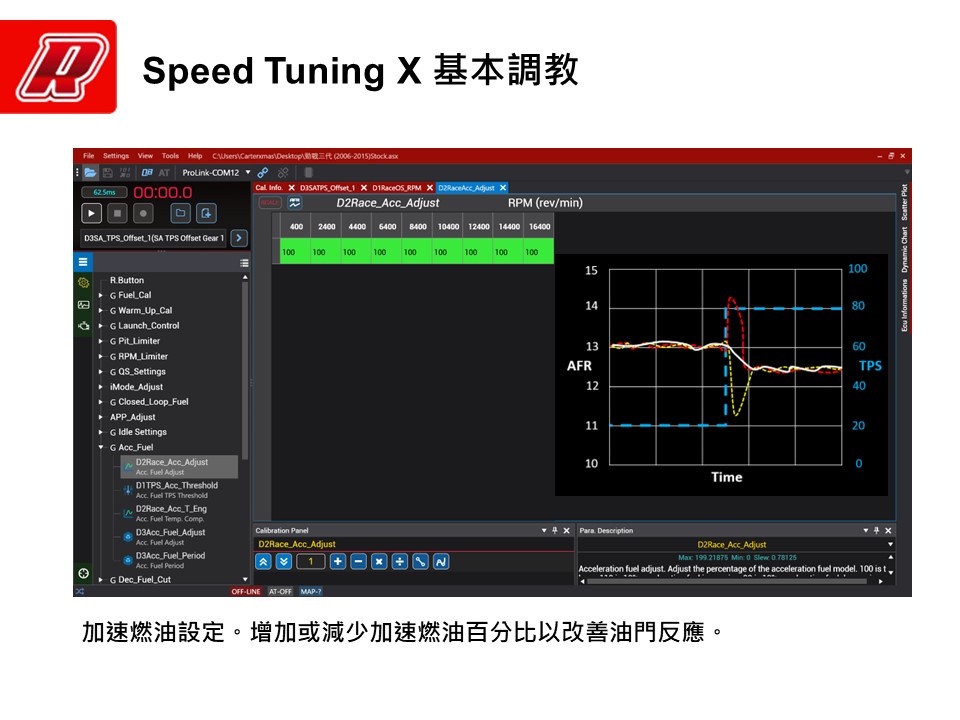Click the 62.5ms sample rate field

(x=104, y=192)
